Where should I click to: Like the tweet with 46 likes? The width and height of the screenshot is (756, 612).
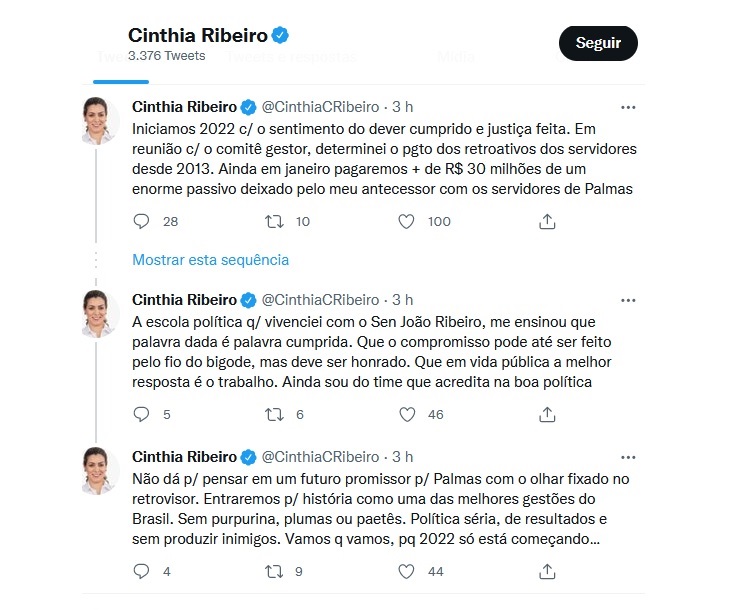click(x=406, y=414)
